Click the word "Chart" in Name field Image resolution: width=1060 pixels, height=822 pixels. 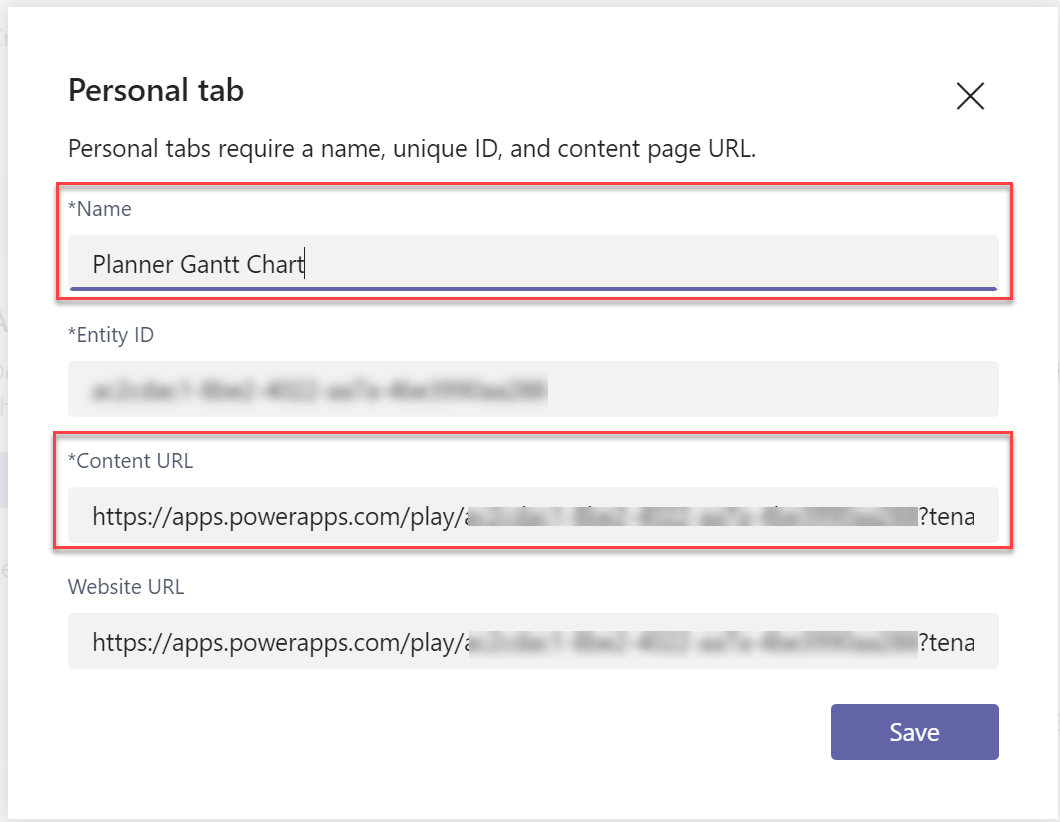(x=275, y=264)
